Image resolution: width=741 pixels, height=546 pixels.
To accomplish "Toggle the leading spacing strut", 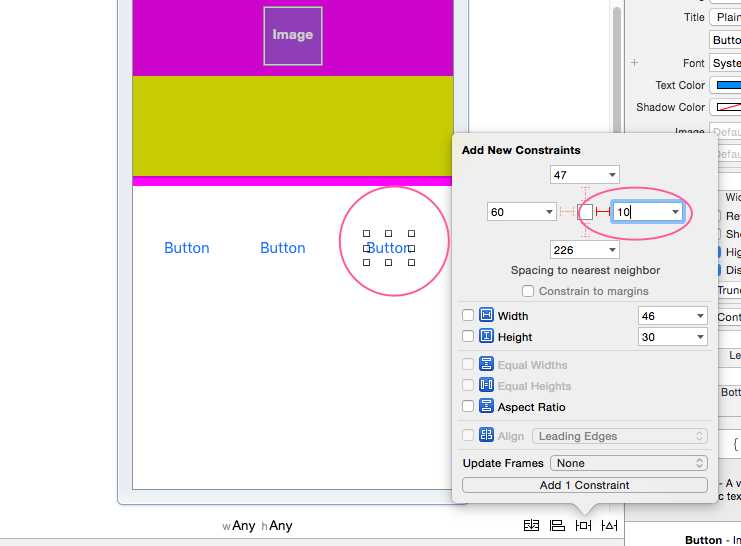I will [567, 212].
